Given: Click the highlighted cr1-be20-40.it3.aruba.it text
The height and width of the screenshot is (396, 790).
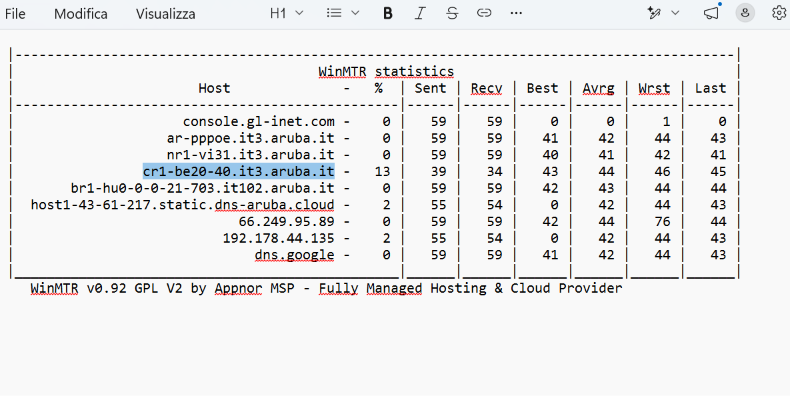Looking at the screenshot, I should tap(239, 172).
